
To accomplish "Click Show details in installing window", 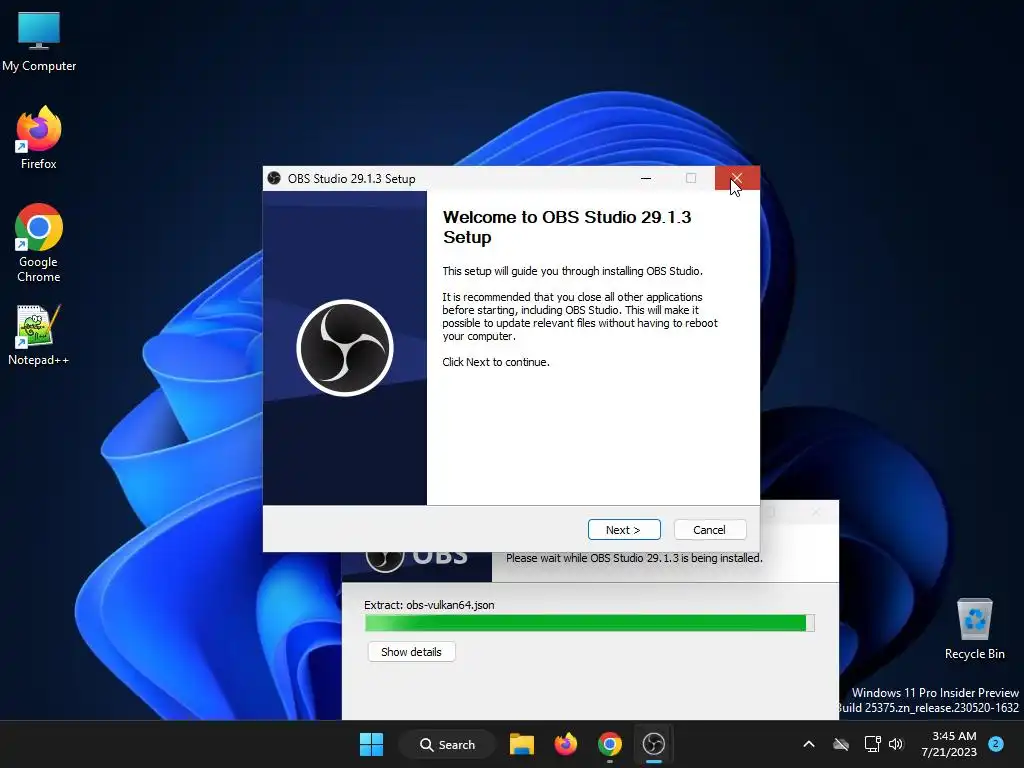I will 411,652.
